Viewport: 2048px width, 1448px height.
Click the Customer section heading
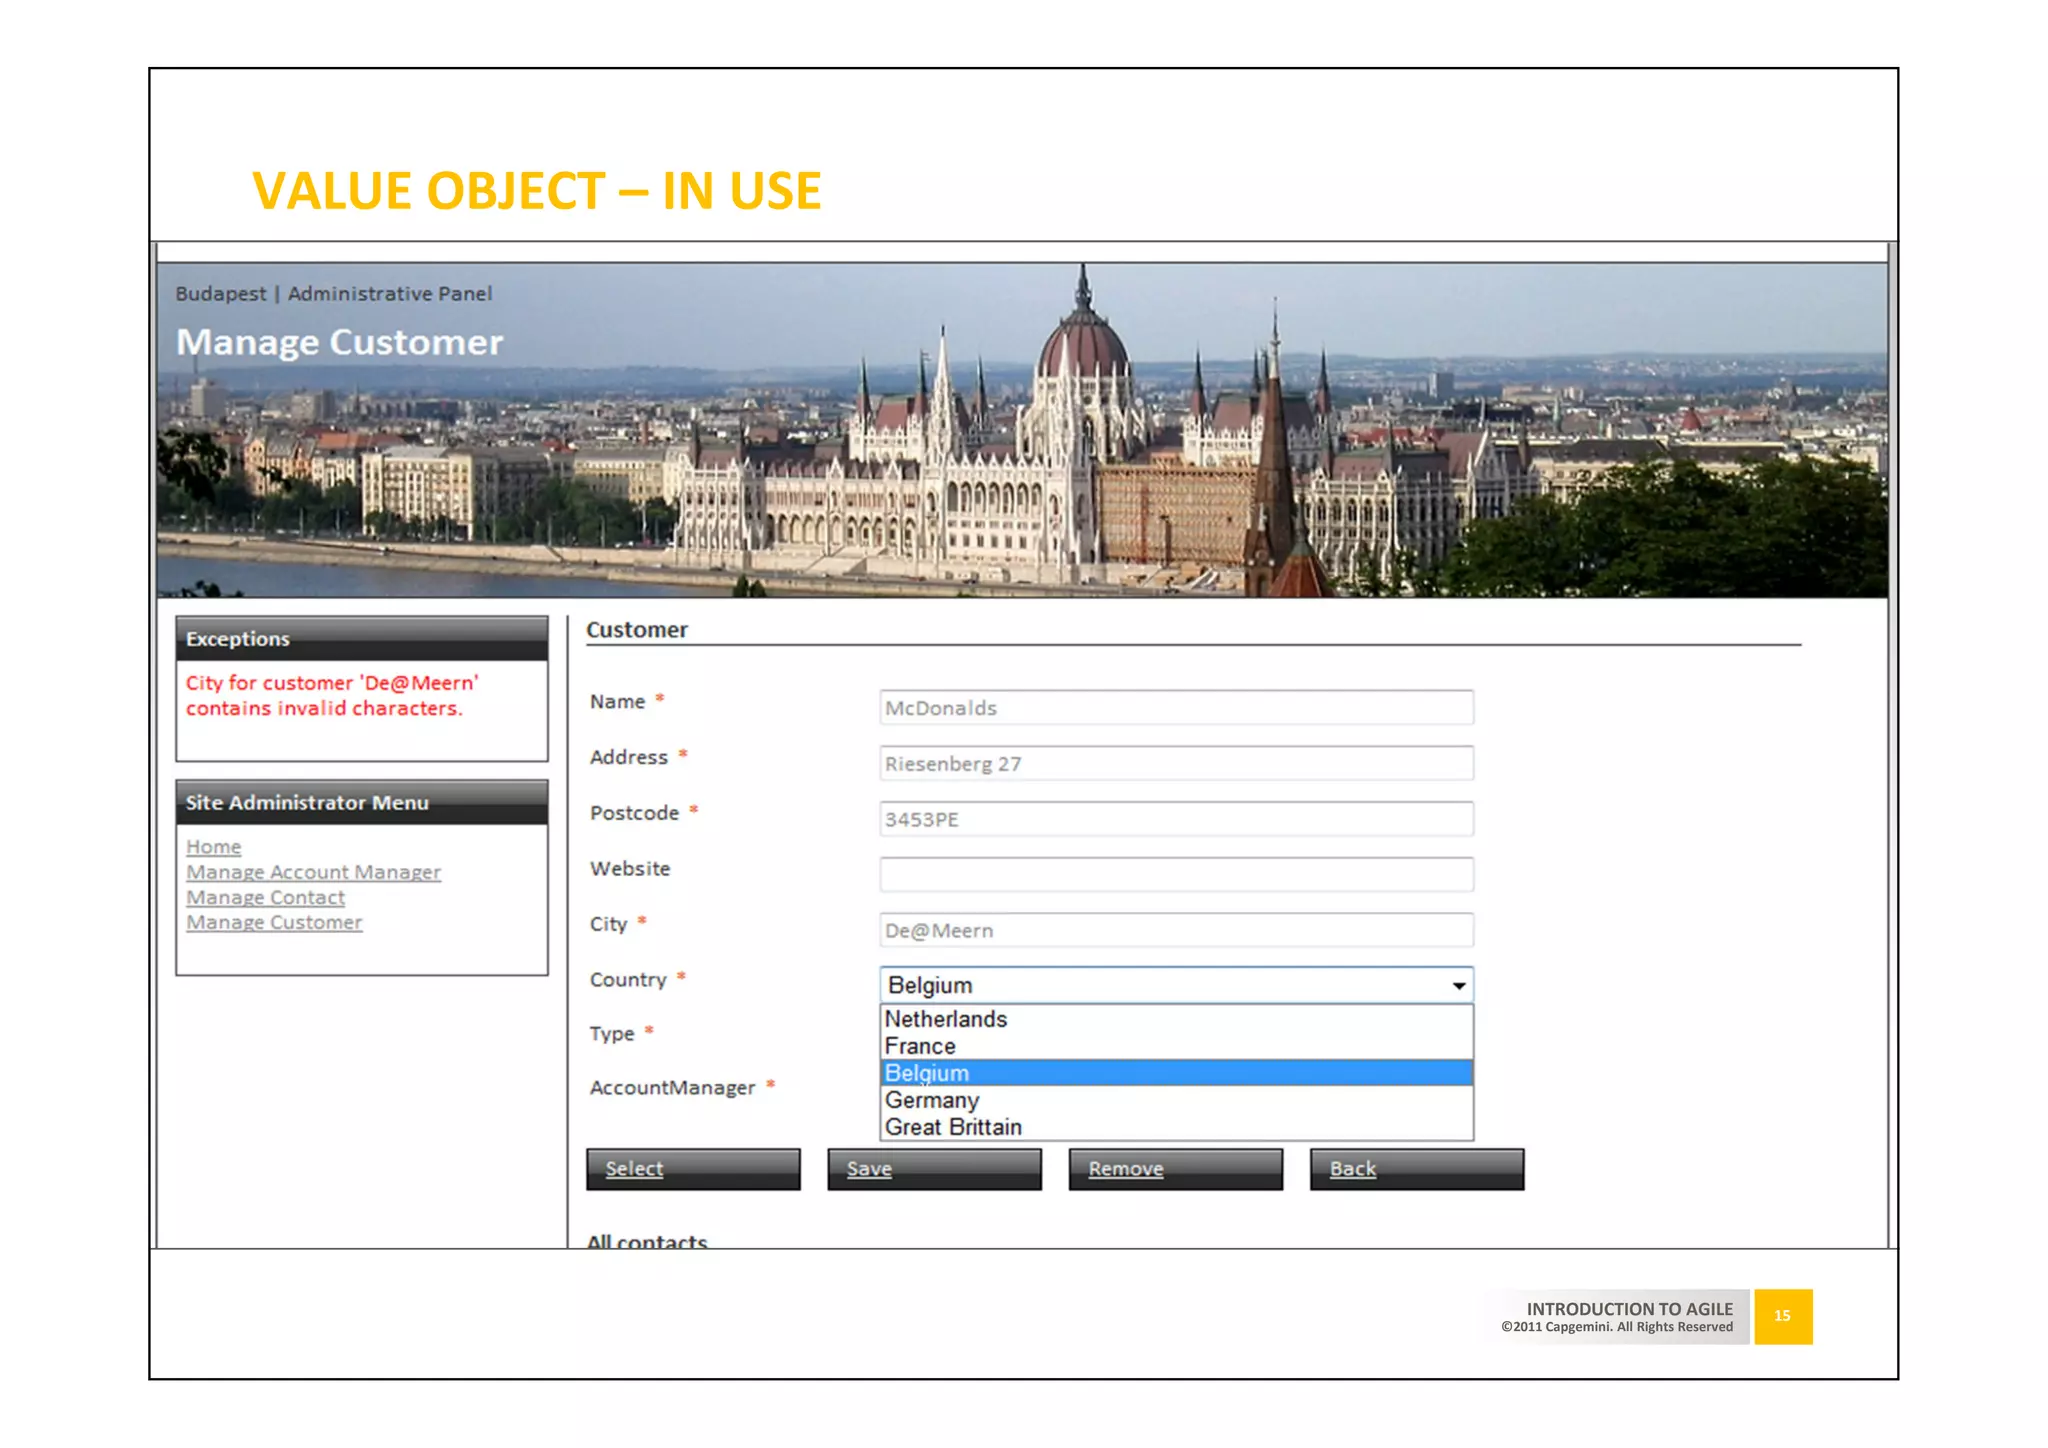click(x=637, y=630)
